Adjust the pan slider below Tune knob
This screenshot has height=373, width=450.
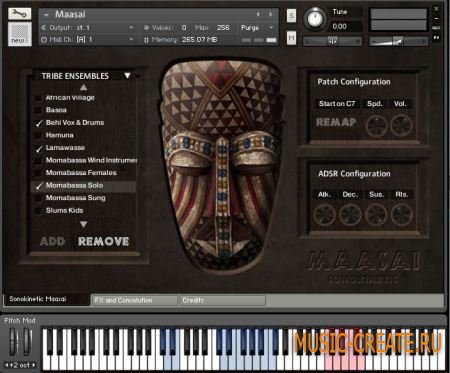pyautogui.click(x=332, y=41)
